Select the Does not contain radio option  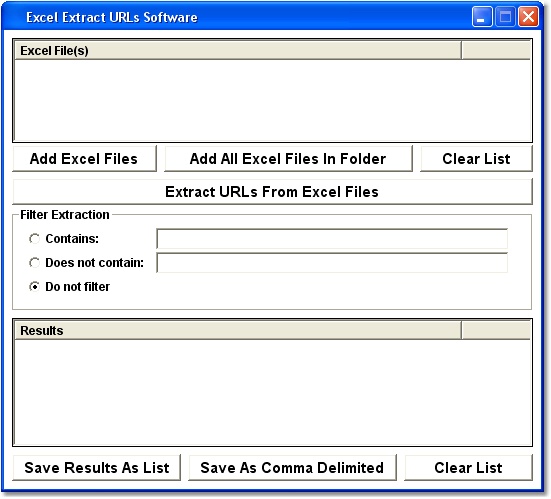pyautogui.click(x=34, y=263)
